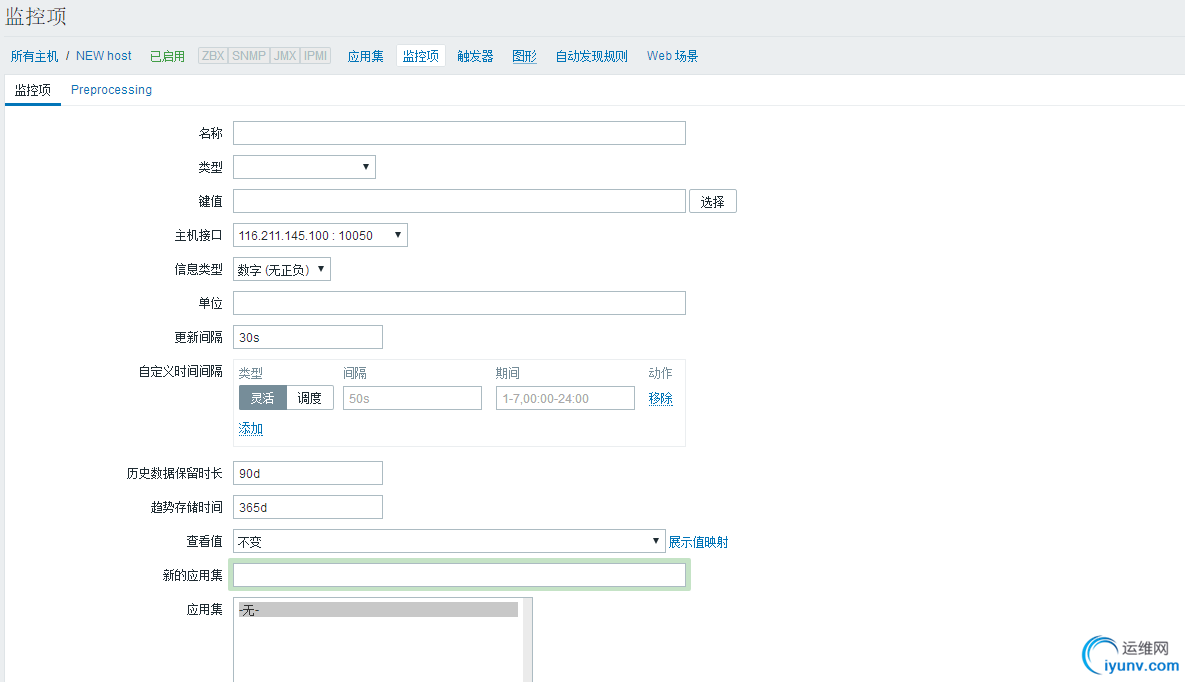The width and height of the screenshot is (1185, 682).
Task: Open the 触发器 navigation tab
Action: click(x=475, y=56)
